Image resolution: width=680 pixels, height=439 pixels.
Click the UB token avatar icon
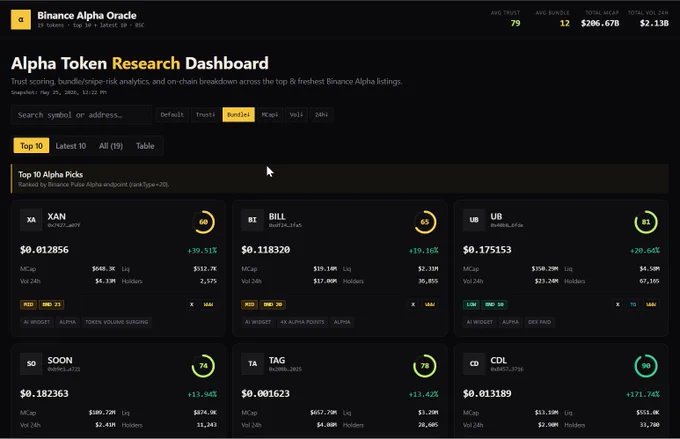coord(474,220)
